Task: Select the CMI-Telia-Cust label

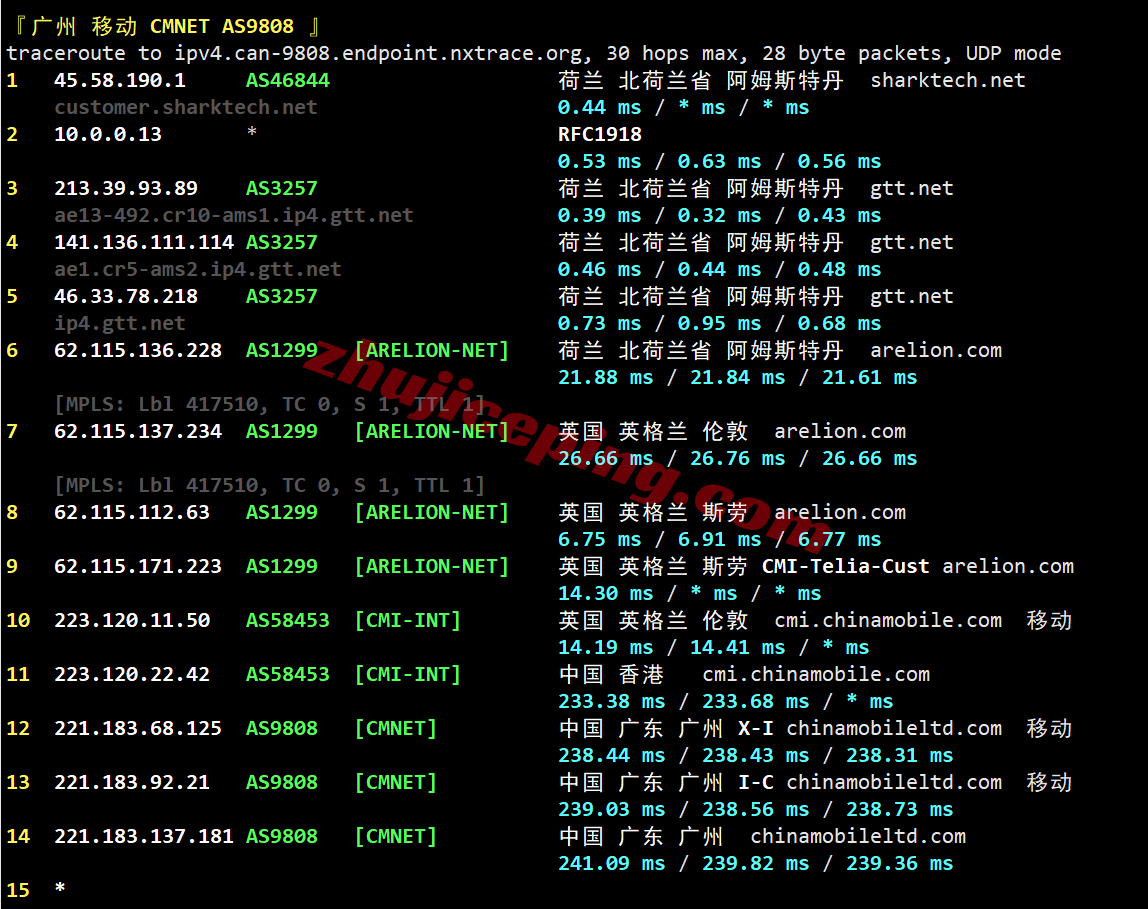Action: coord(846,567)
